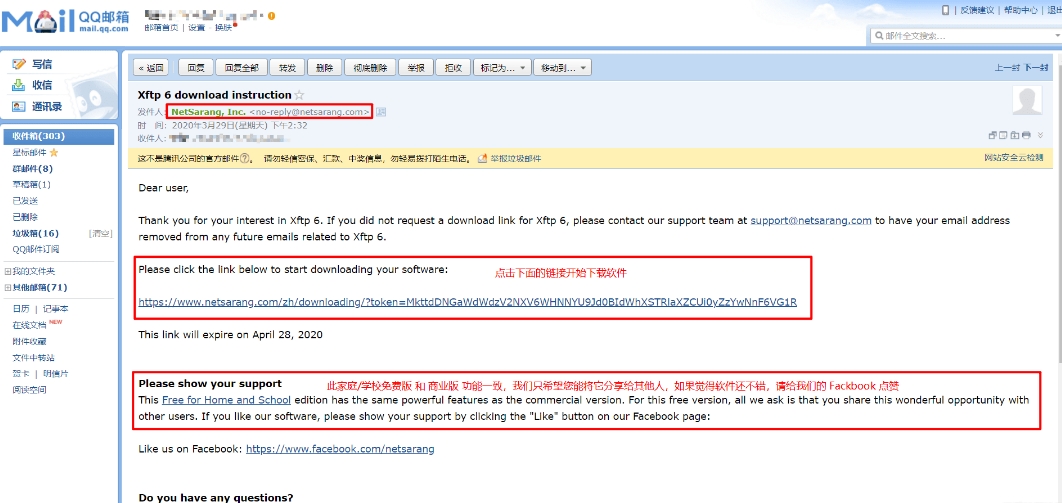
Task: Click the orange alert icon next to account name
Action: coord(272,16)
